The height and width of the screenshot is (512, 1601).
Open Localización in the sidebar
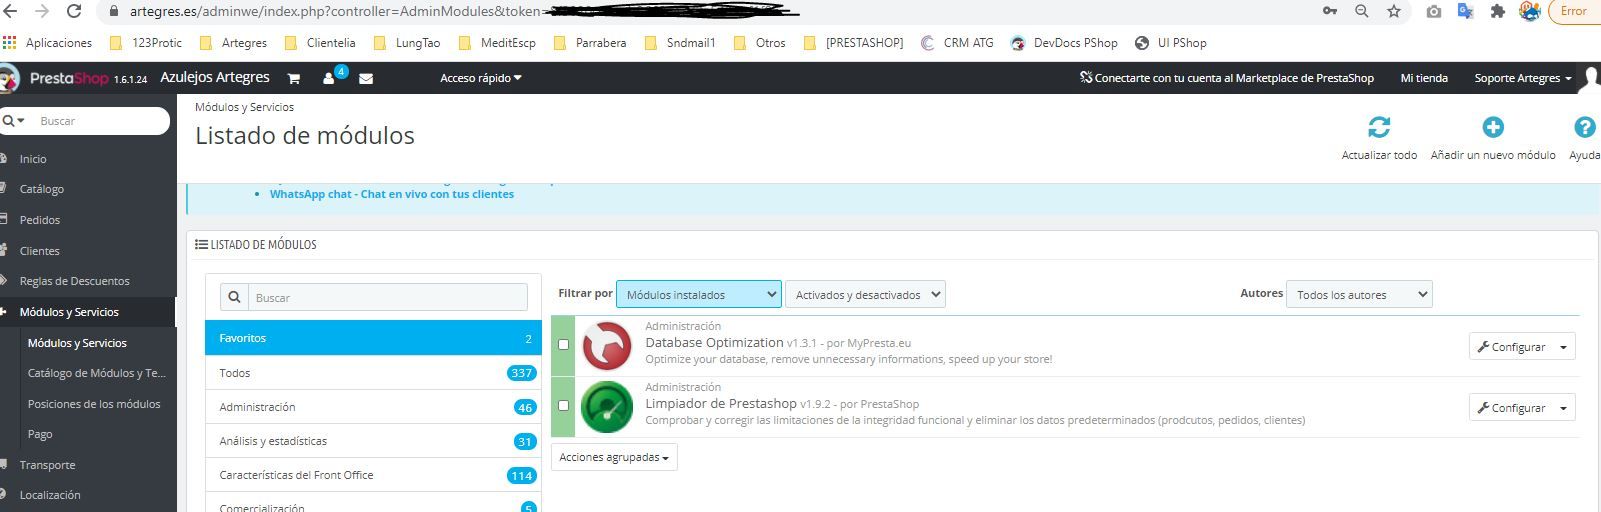coord(50,495)
